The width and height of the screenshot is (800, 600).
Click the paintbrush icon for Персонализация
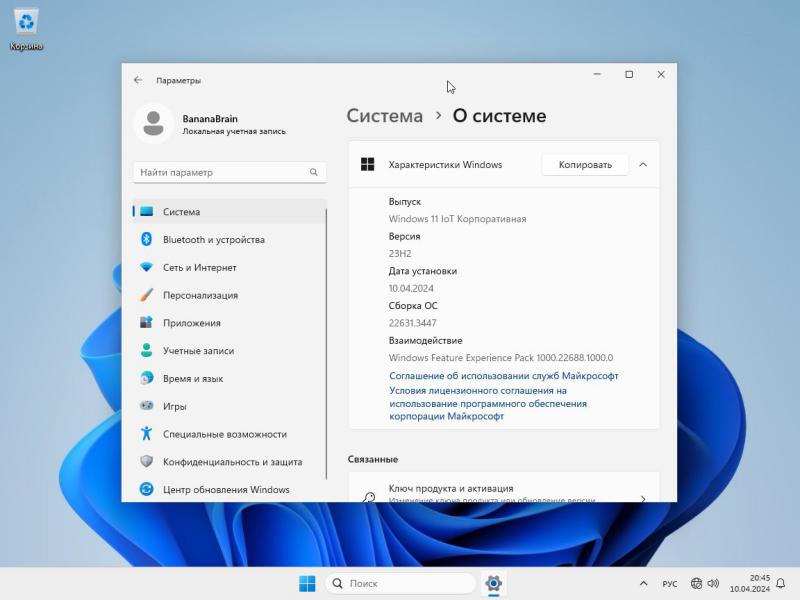tap(146, 295)
